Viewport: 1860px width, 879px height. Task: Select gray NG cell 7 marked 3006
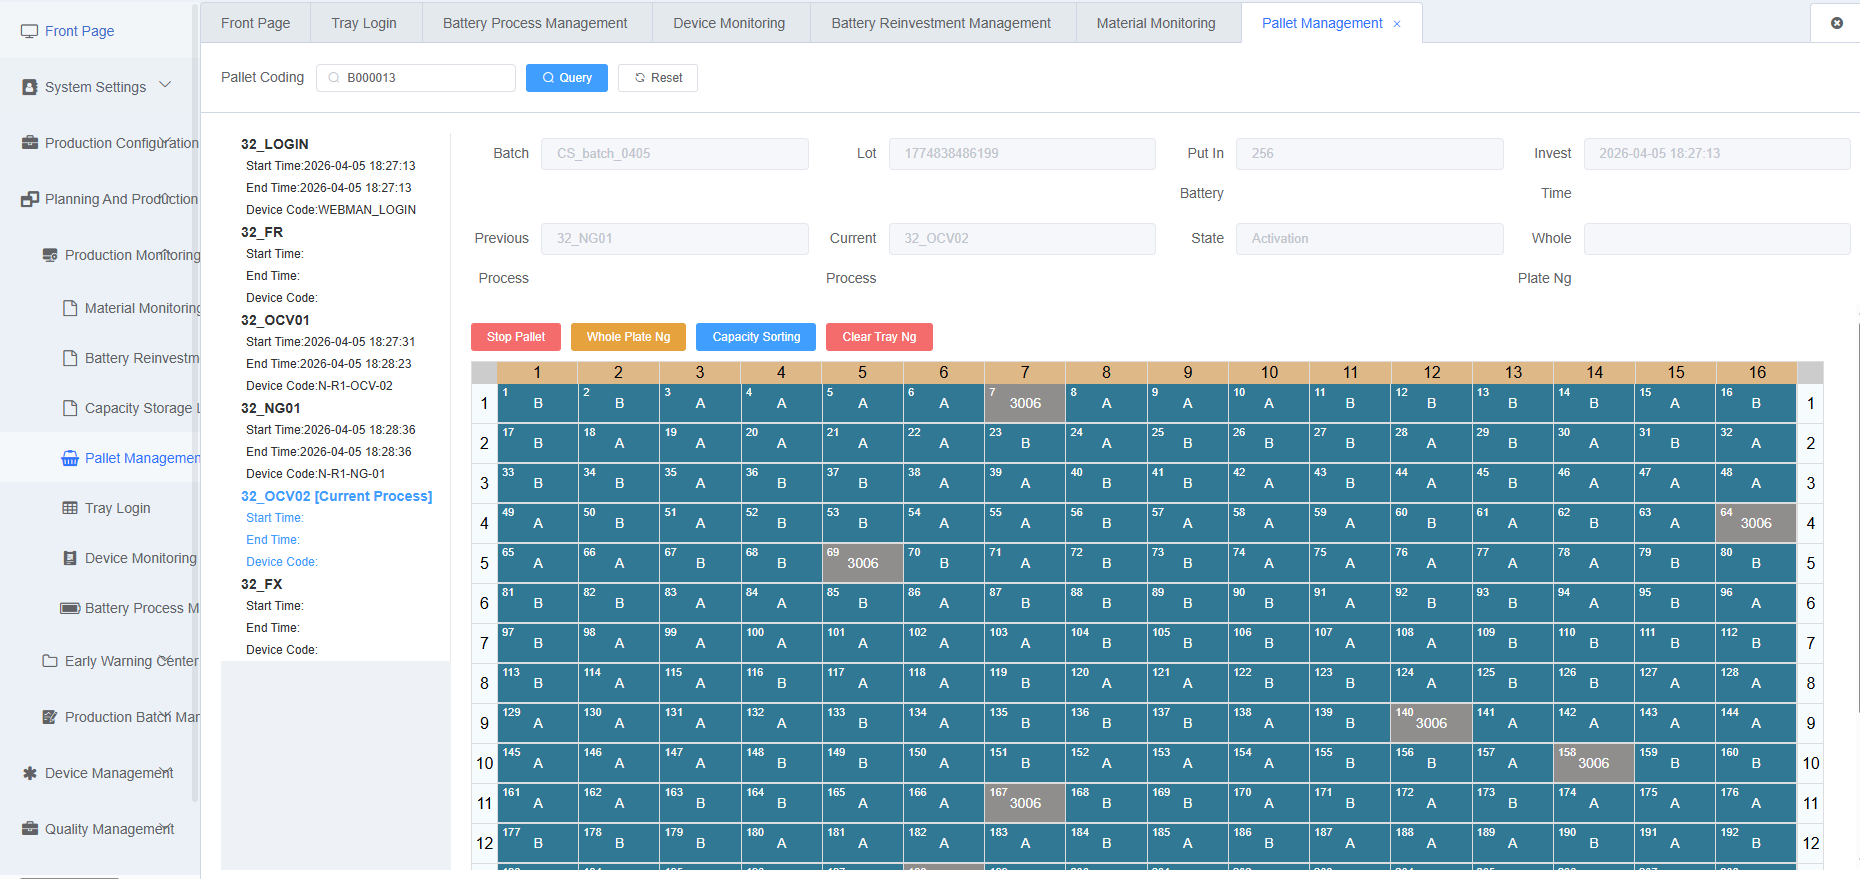click(1025, 403)
